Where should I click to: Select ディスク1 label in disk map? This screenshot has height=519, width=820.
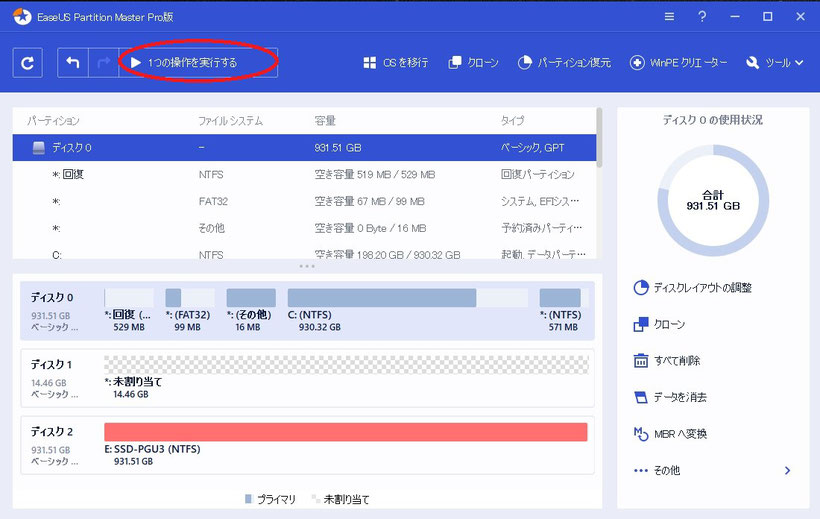pyautogui.click(x=51, y=364)
